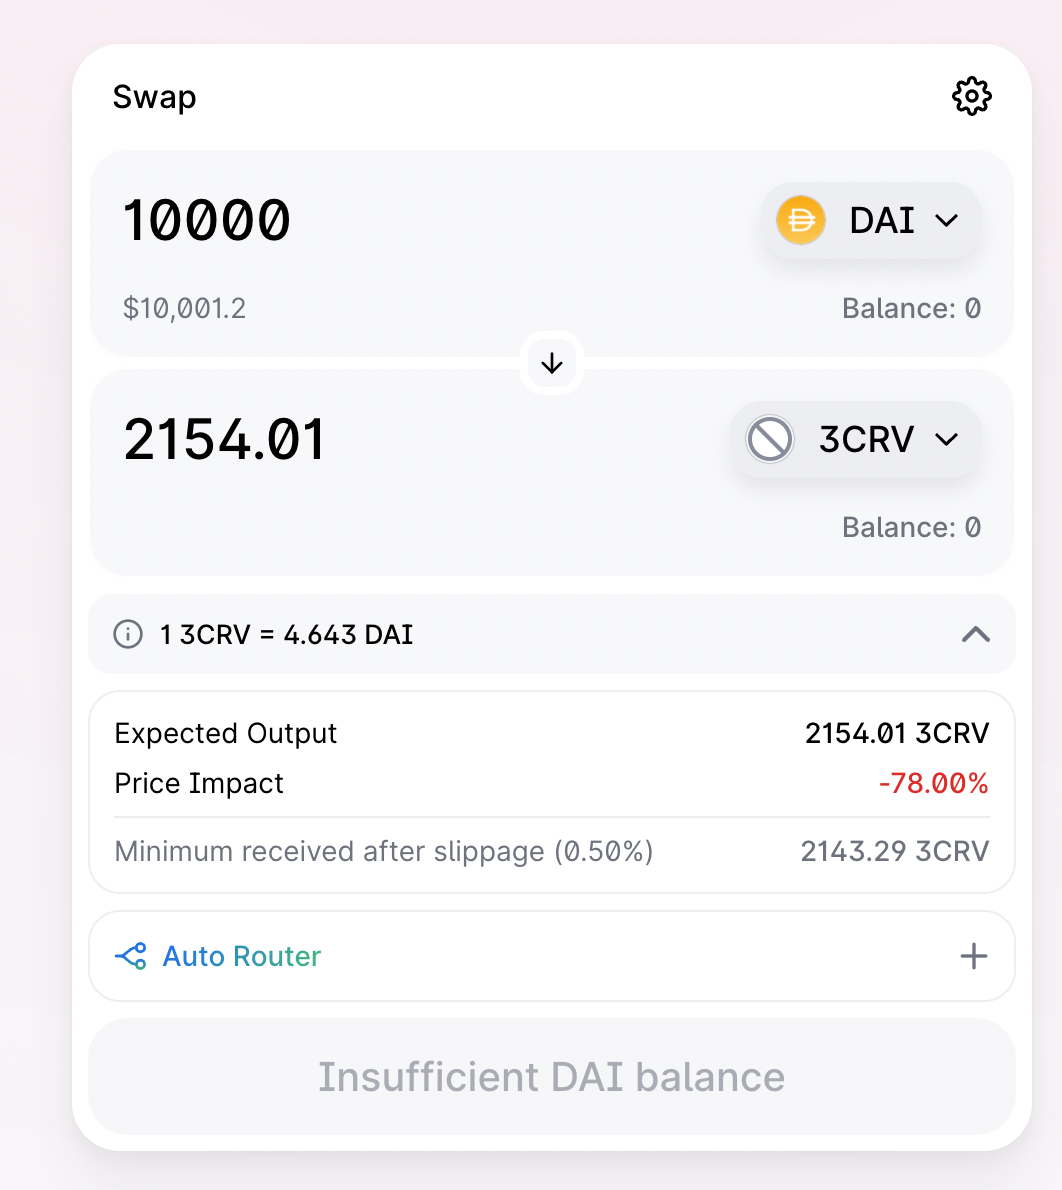Screen dimensions: 1062x1190
Task: Click the Swap heading title
Action: [x=154, y=97]
